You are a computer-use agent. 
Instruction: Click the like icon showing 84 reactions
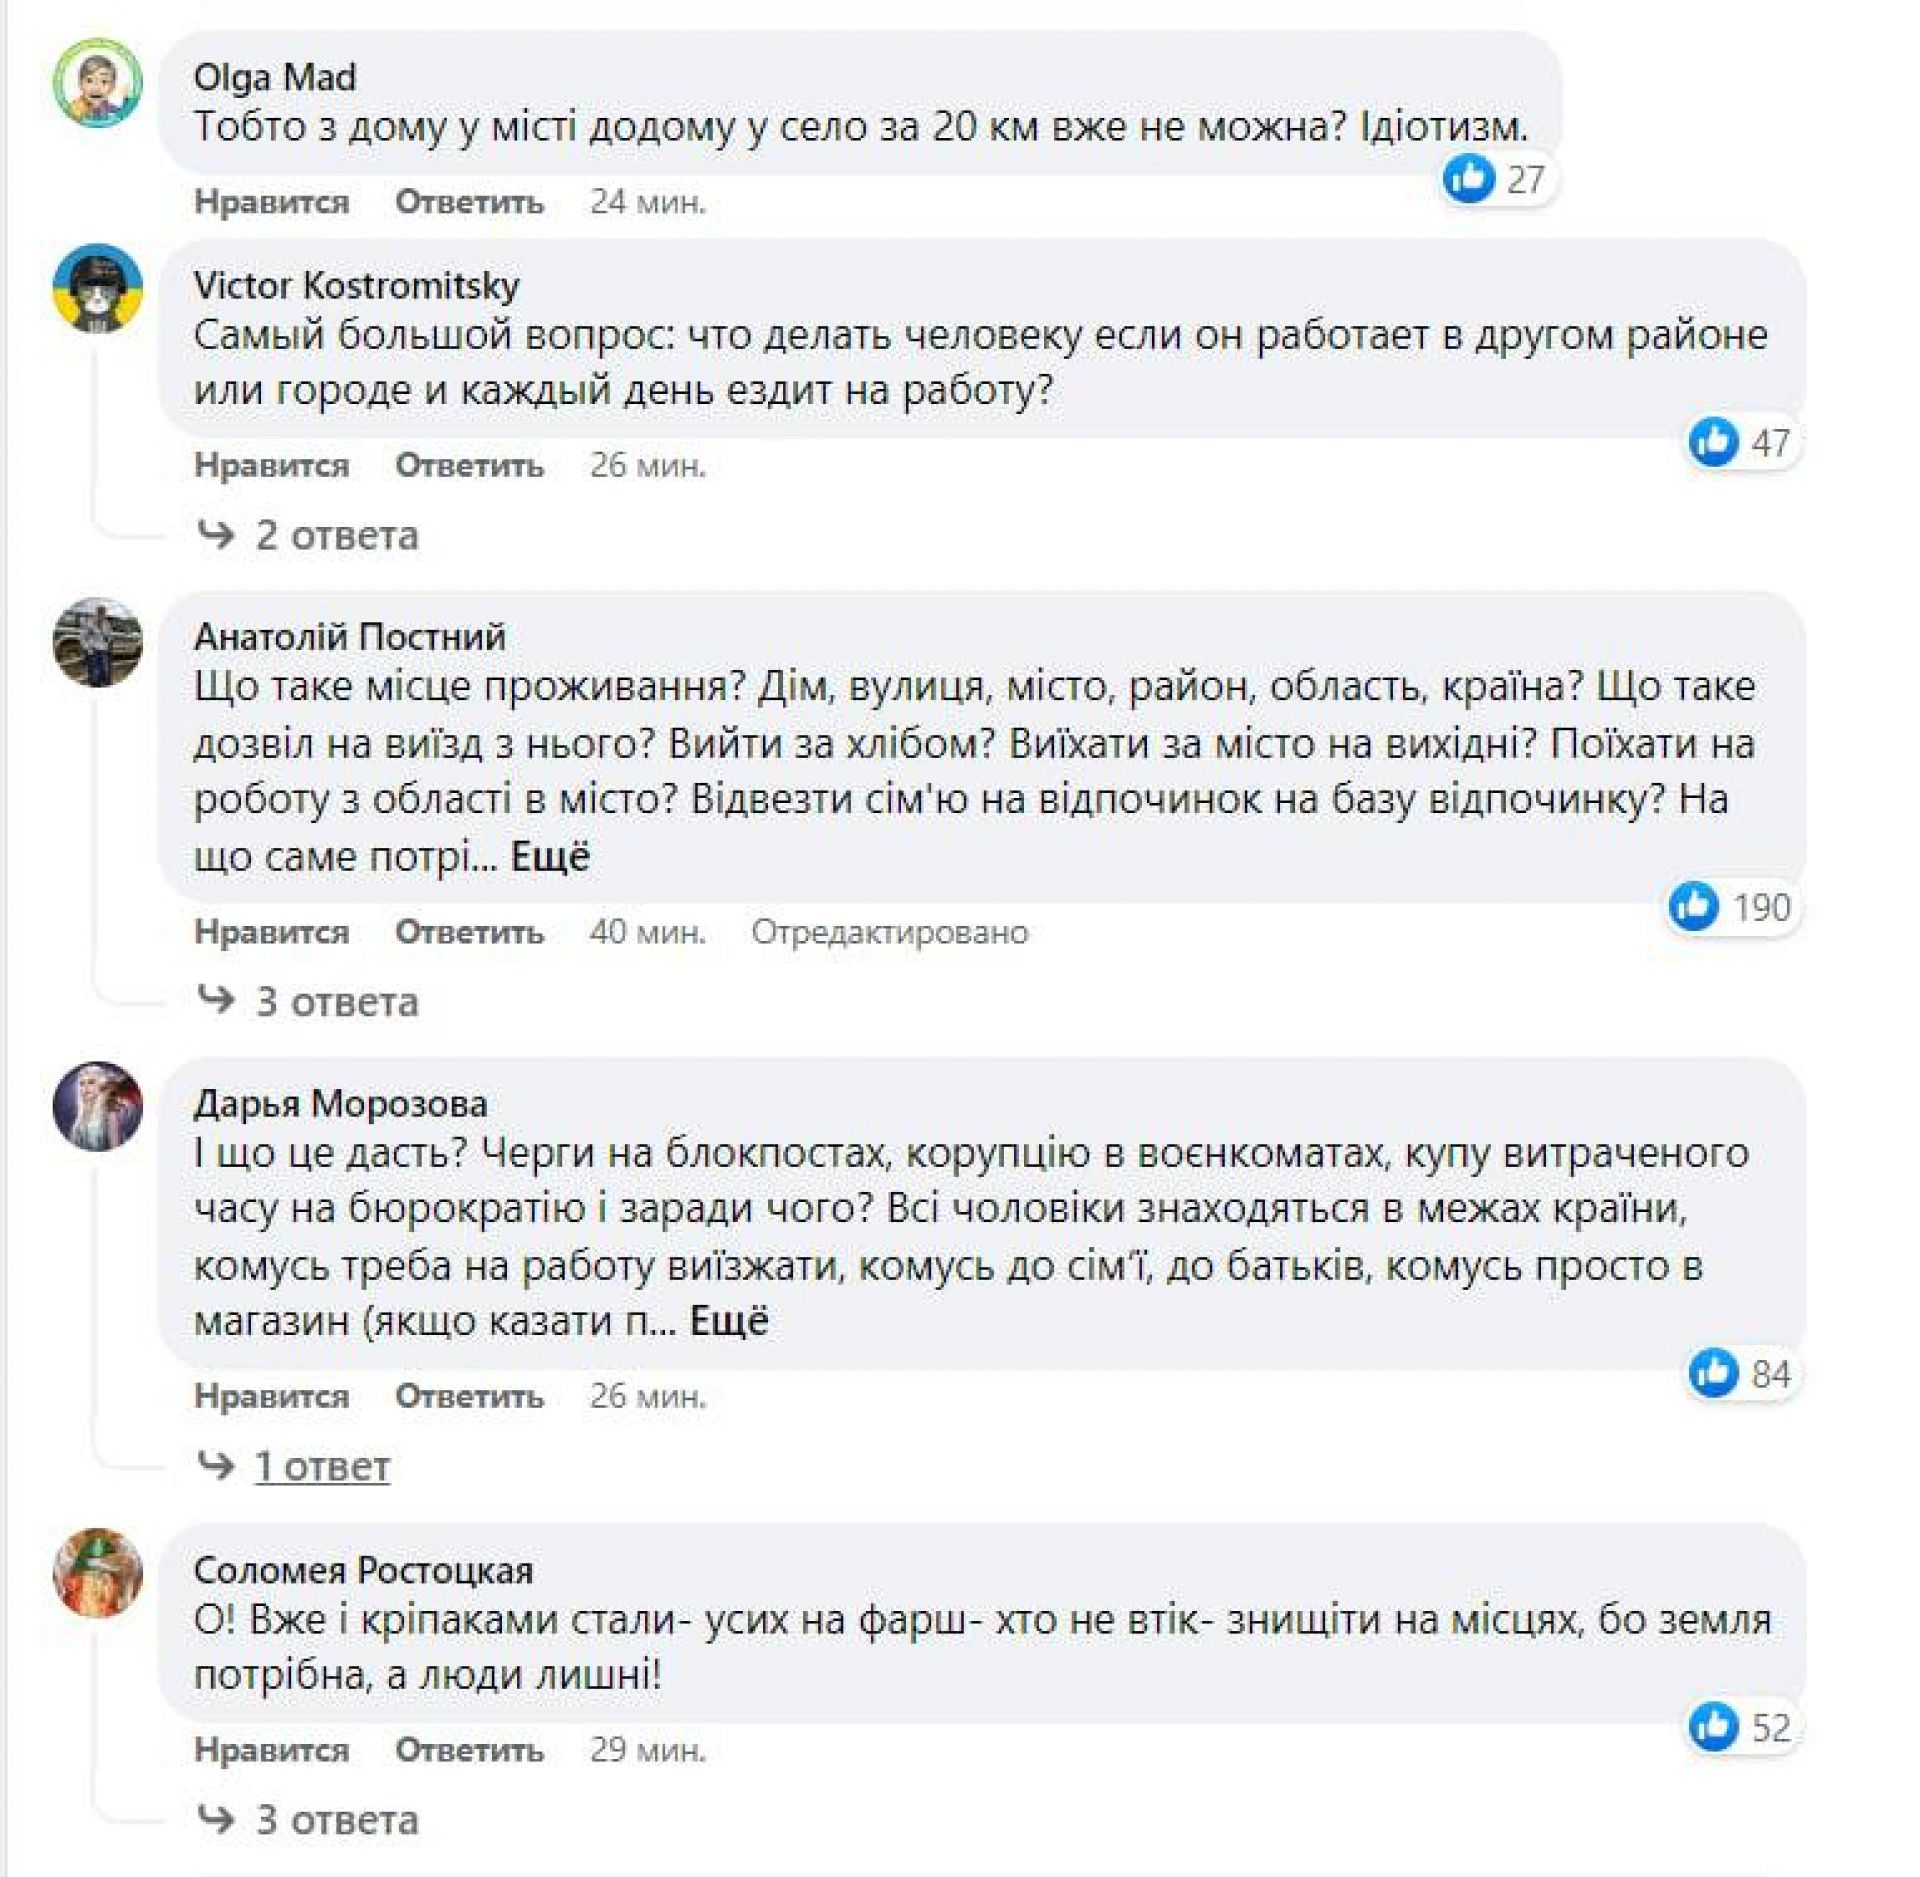(1713, 1373)
